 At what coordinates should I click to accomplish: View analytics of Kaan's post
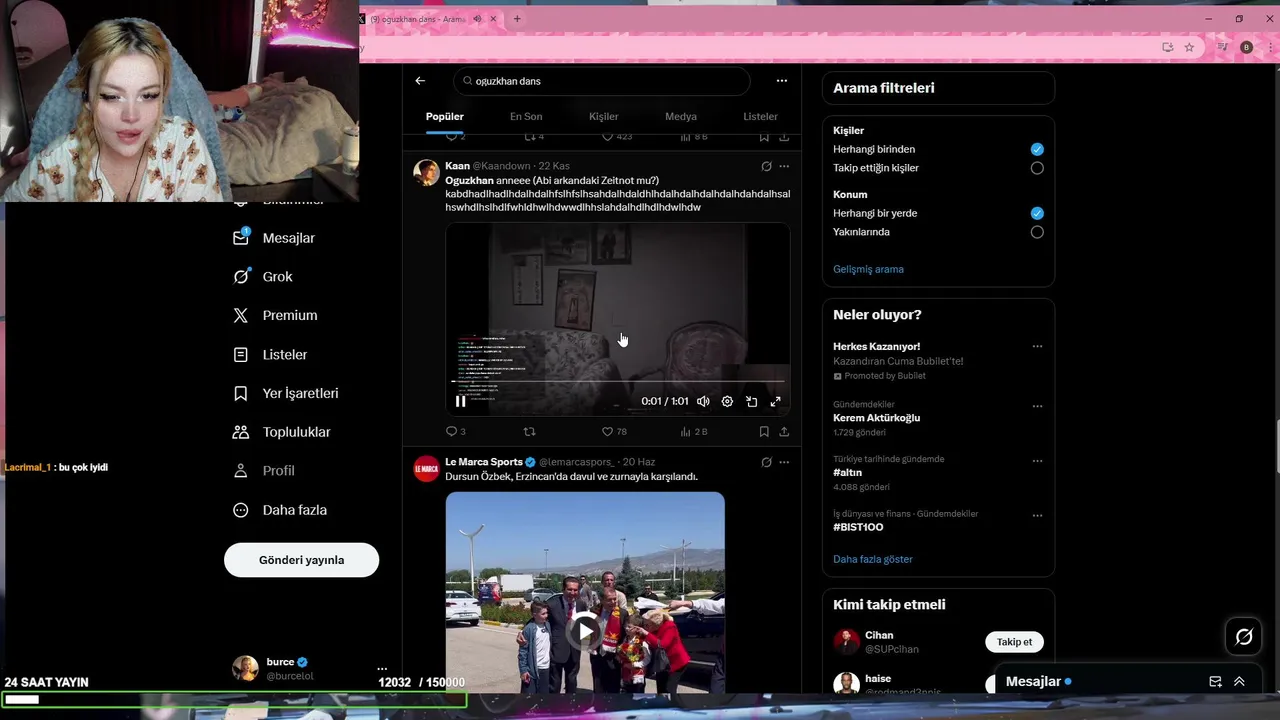tap(693, 432)
